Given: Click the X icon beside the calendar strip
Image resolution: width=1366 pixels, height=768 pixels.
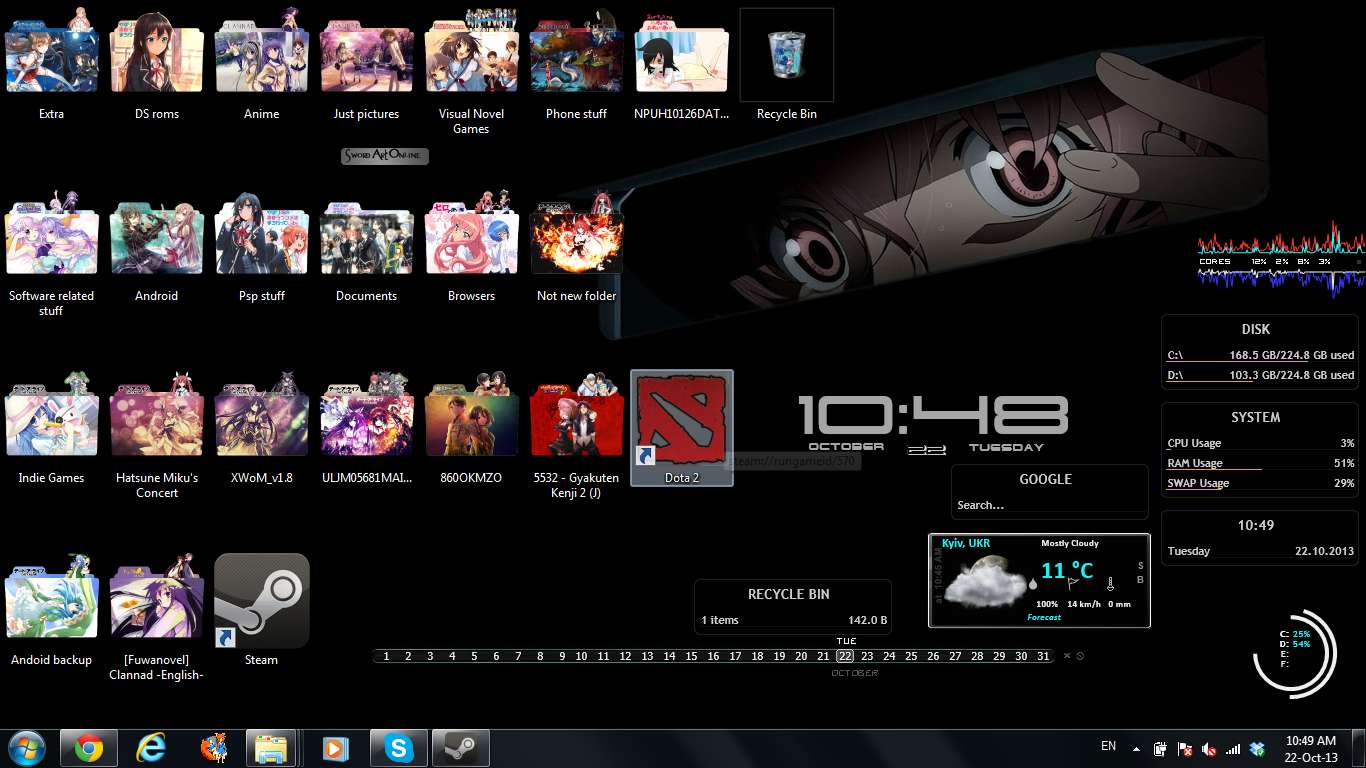Looking at the screenshot, I should coord(1067,656).
